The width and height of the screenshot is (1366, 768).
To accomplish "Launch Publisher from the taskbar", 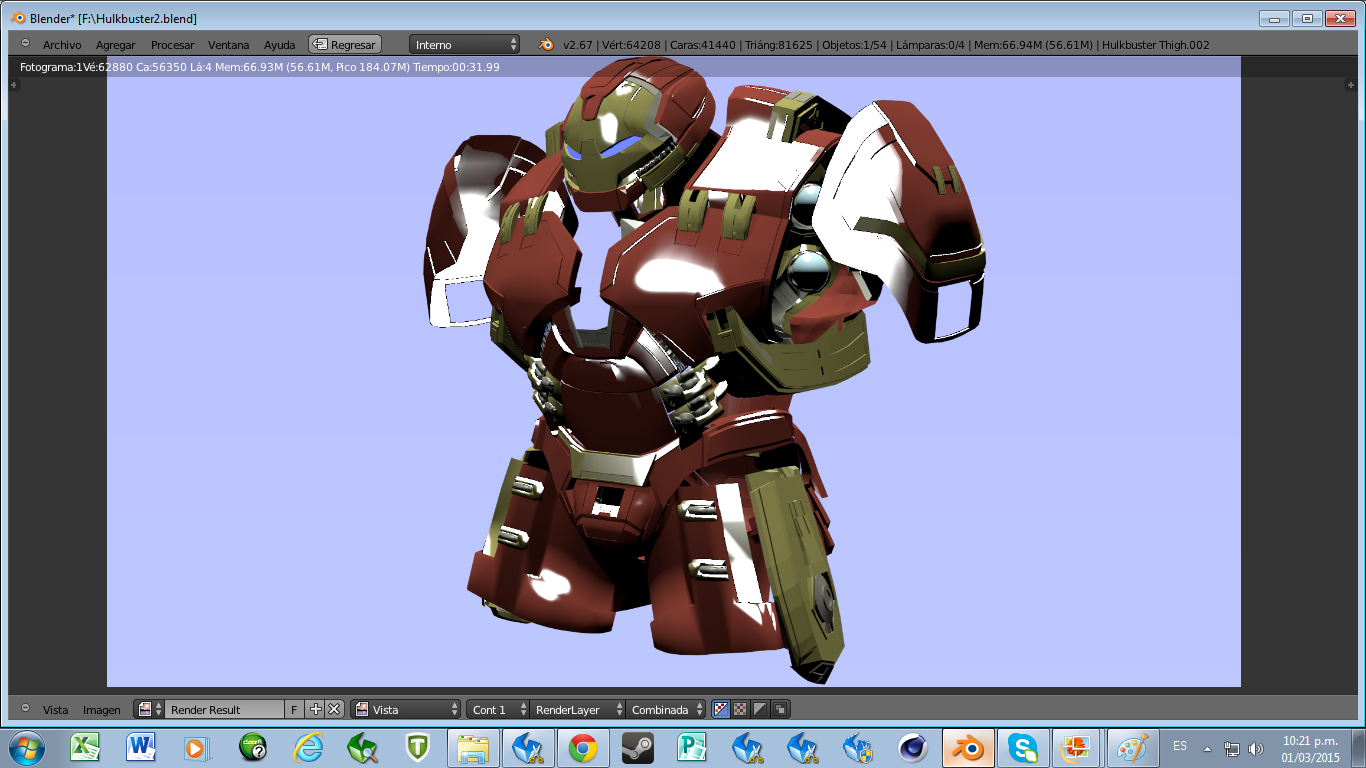I will pyautogui.click(x=693, y=748).
